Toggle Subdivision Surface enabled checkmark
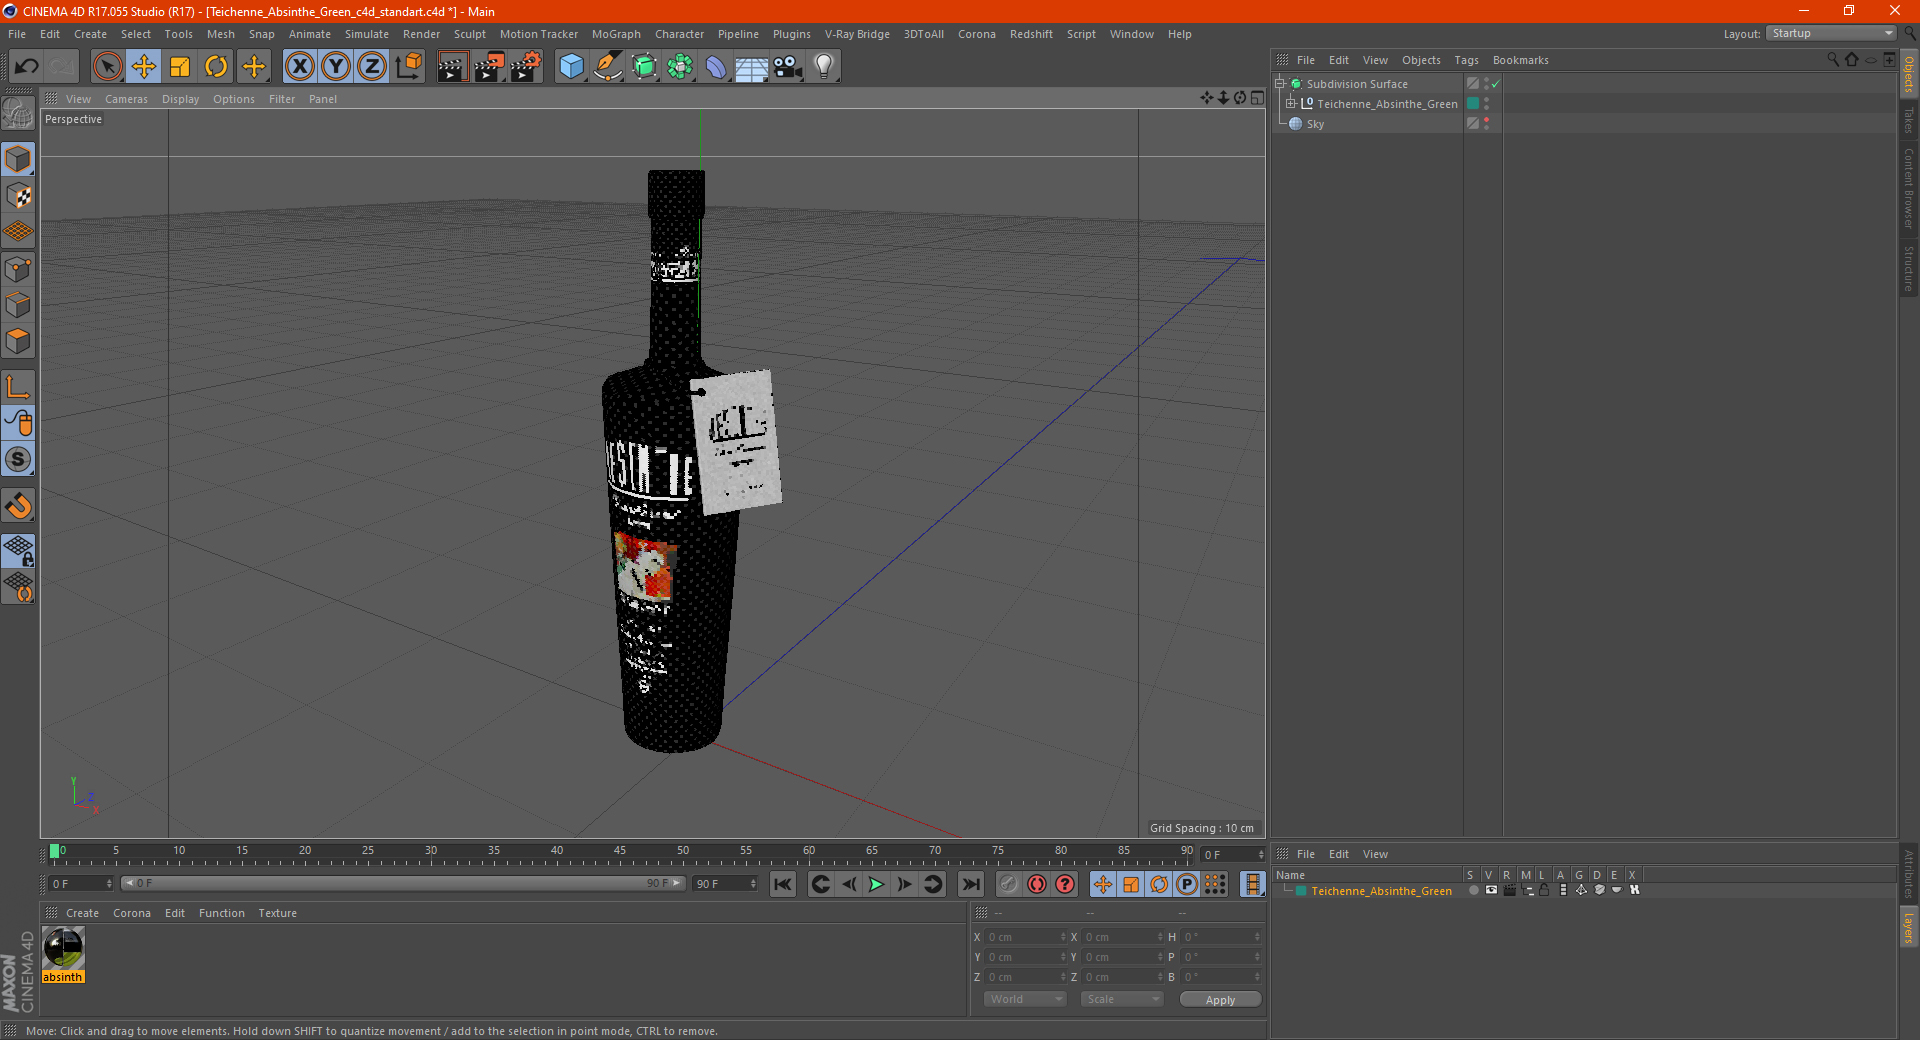The width and height of the screenshot is (1920, 1040). pyautogui.click(x=1495, y=84)
